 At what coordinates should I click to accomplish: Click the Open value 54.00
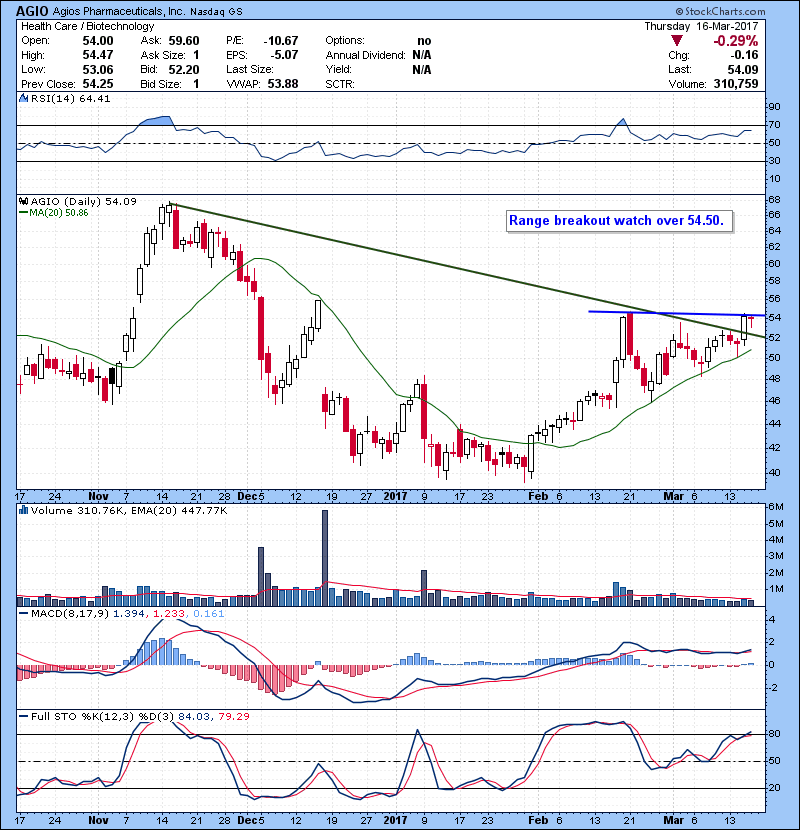click(97, 41)
